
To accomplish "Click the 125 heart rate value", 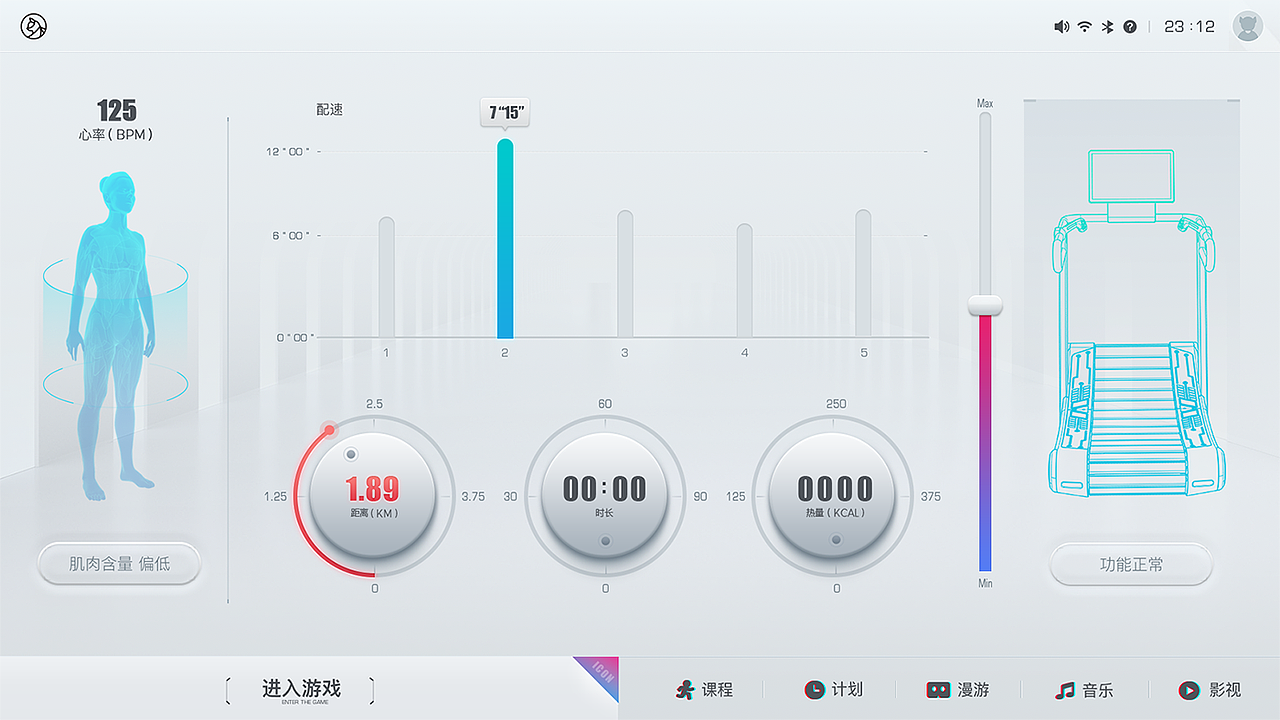I will click(117, 110).
